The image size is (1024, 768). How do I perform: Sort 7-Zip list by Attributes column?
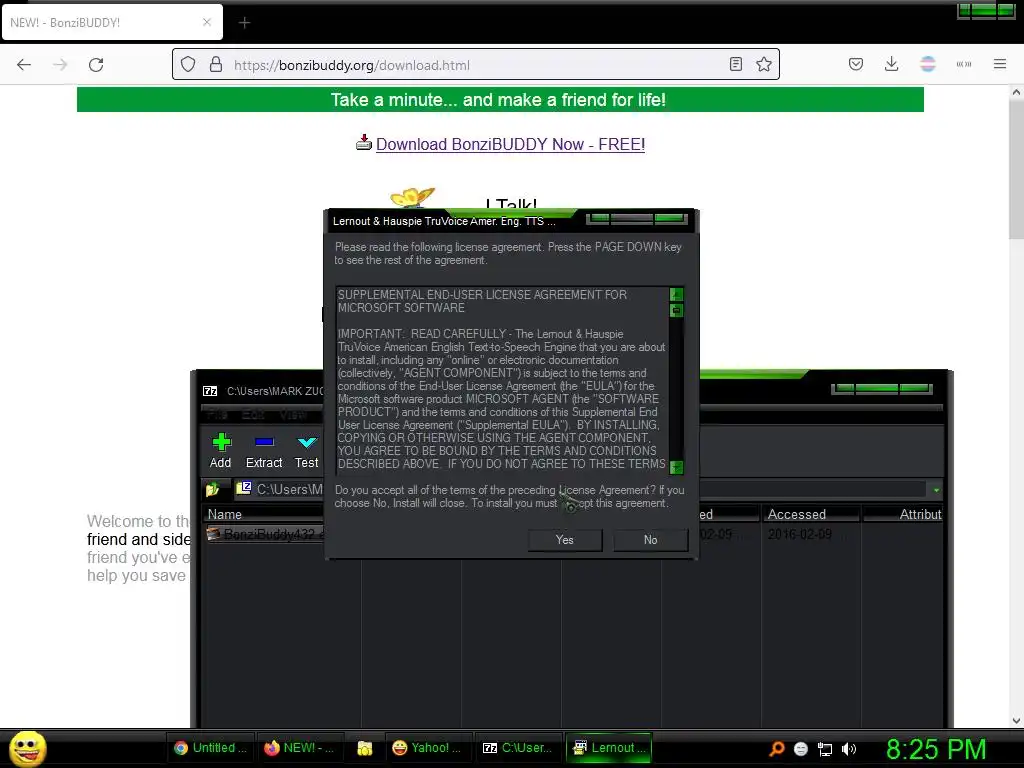point(904,515)
